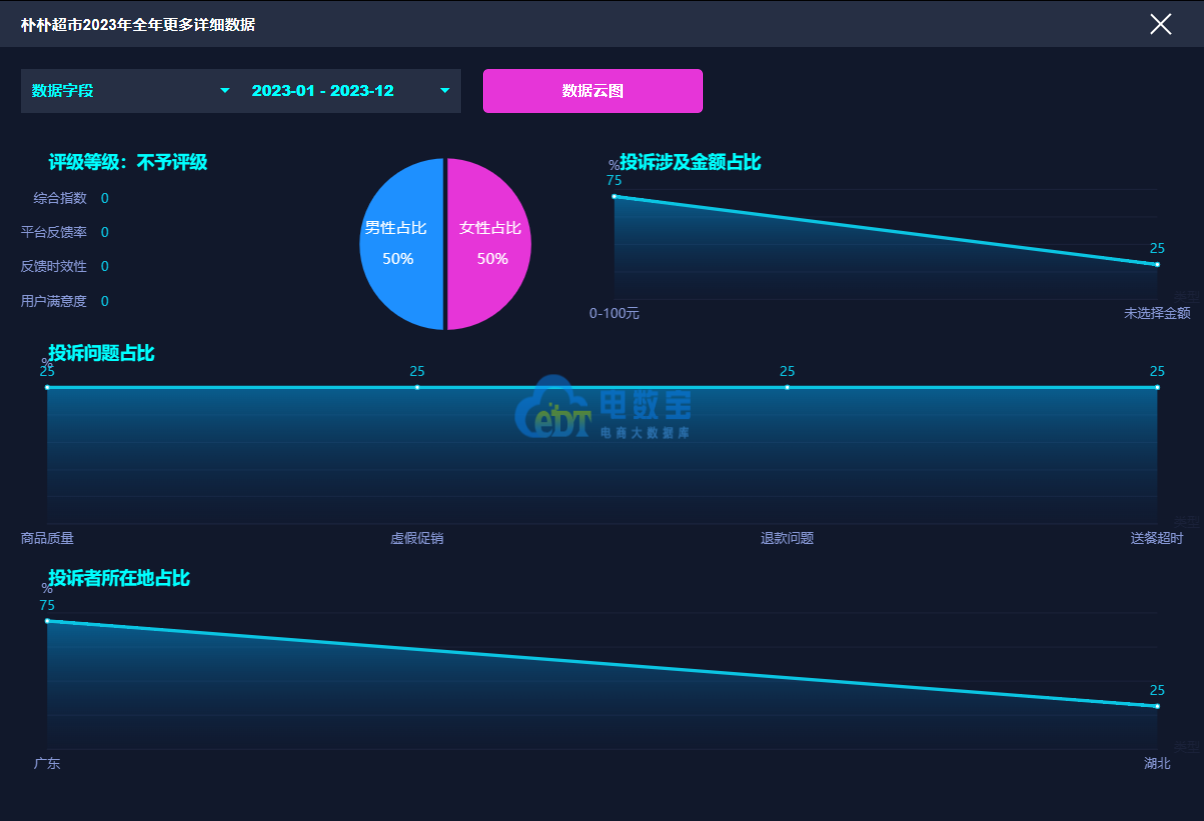Click the 评级等级:不予评级 heading

click(x=128, y=162)
